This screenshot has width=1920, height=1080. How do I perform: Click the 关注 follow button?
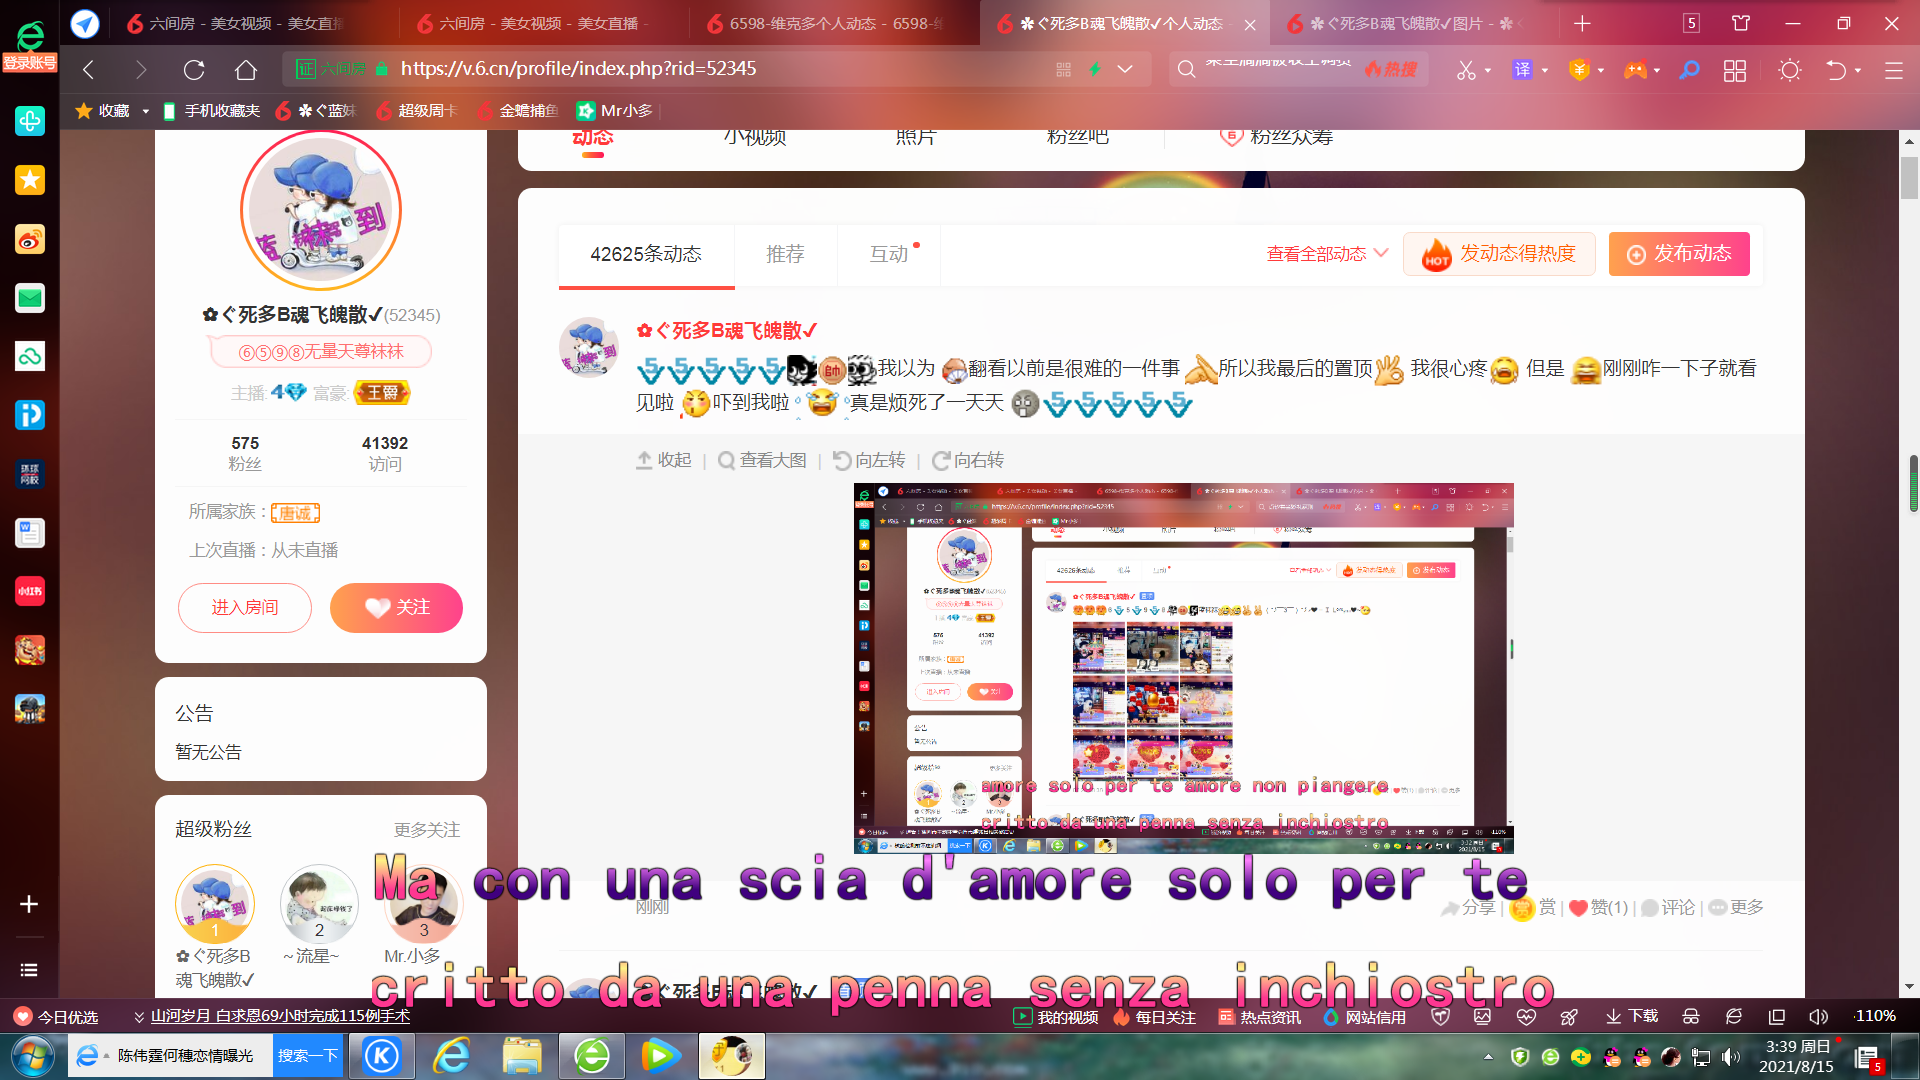pos(396,608)
